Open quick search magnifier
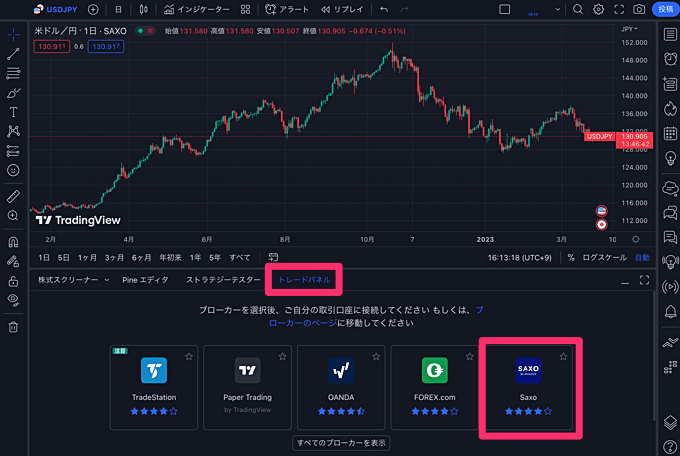Viewport: 680px width, 456px height. point(578,10)
